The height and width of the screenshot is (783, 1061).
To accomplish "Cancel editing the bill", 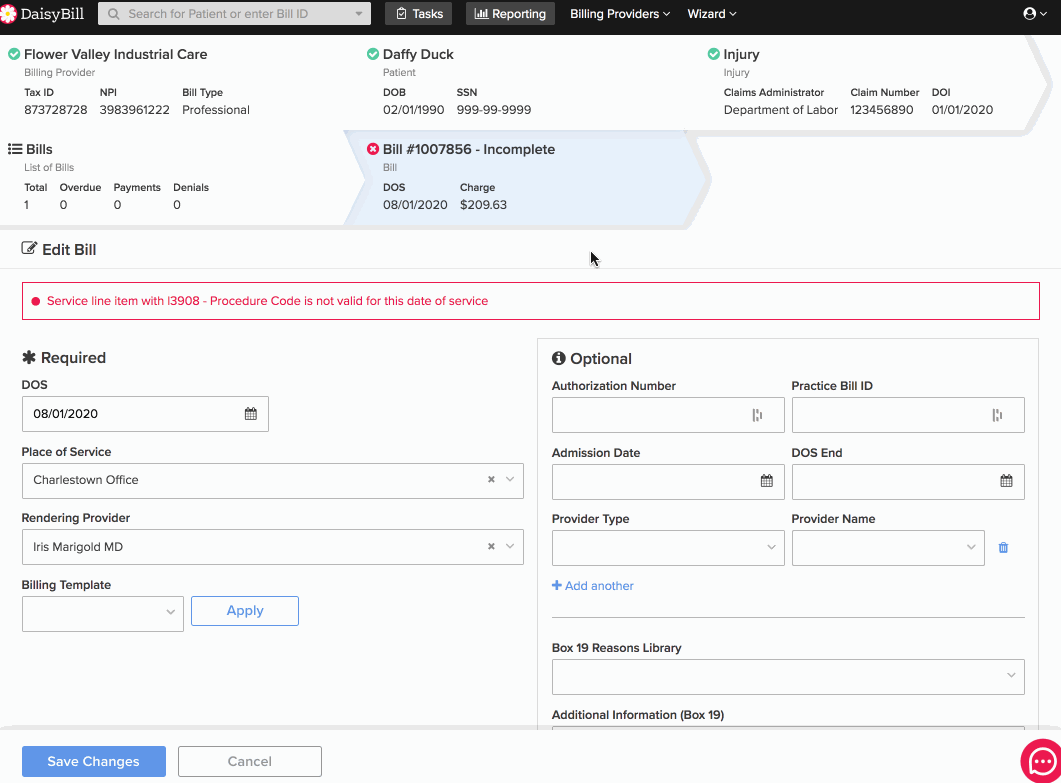I will coord(250,761).
